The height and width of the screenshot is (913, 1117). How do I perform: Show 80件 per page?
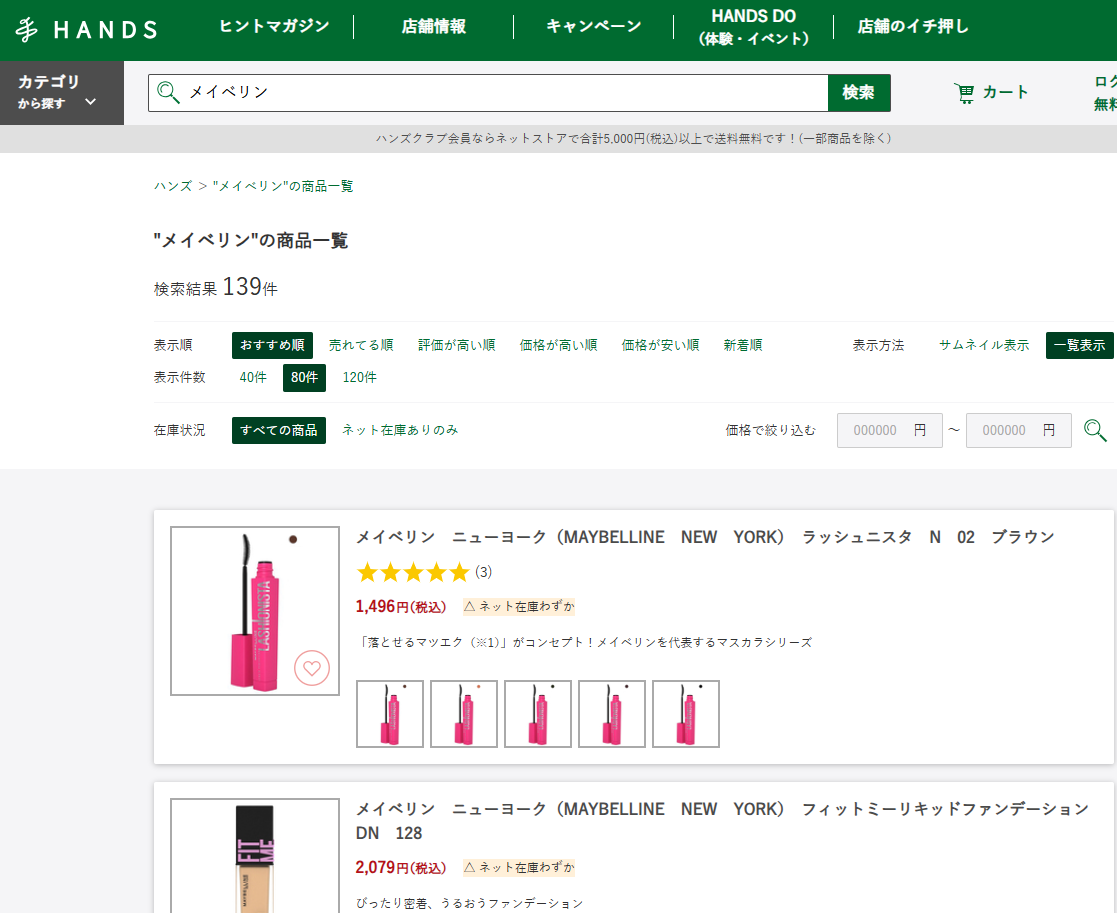304,377
